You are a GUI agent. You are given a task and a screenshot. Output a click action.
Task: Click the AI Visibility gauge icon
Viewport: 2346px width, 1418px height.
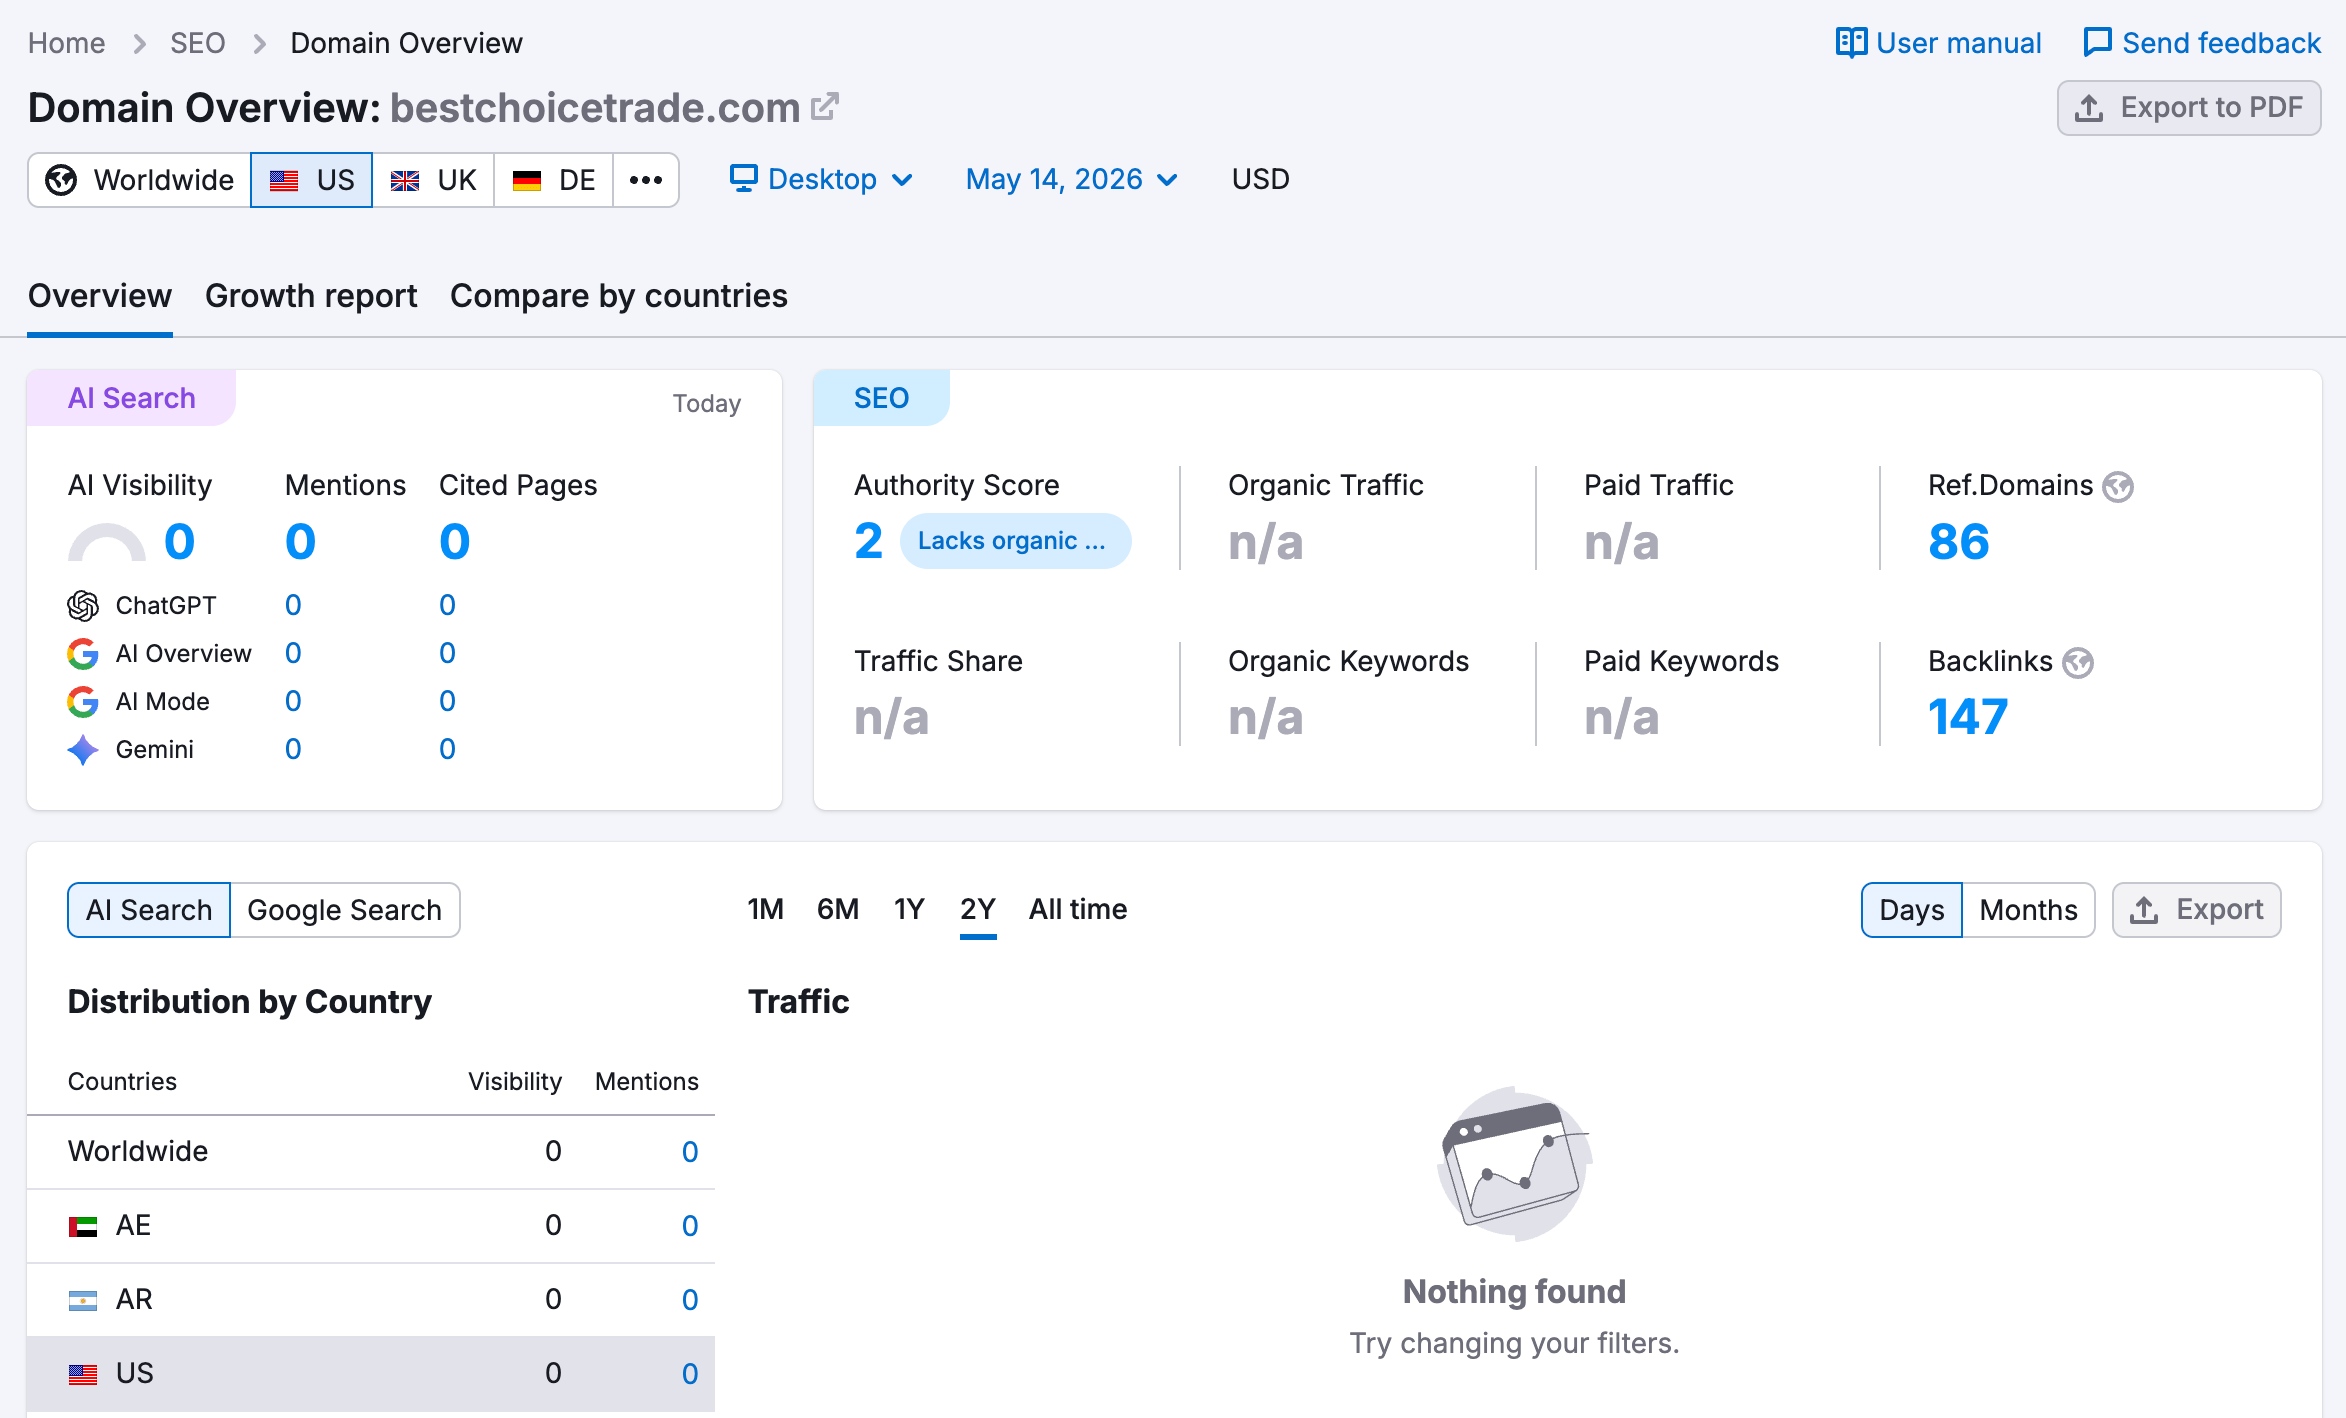(x=106, y=542)
